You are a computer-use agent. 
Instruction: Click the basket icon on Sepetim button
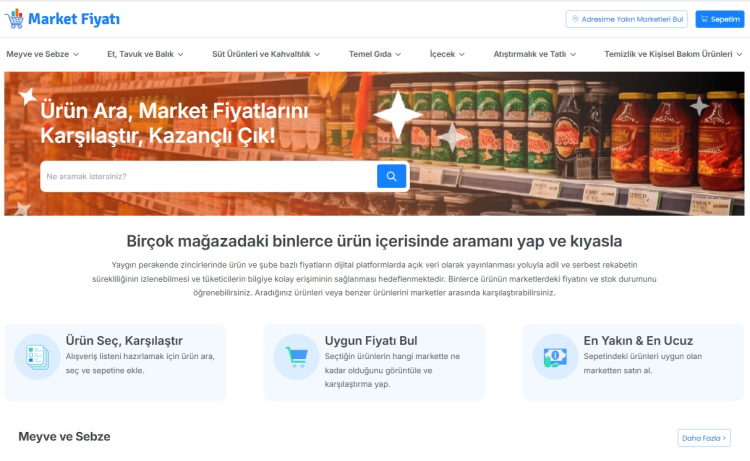(x=704, y=19)
